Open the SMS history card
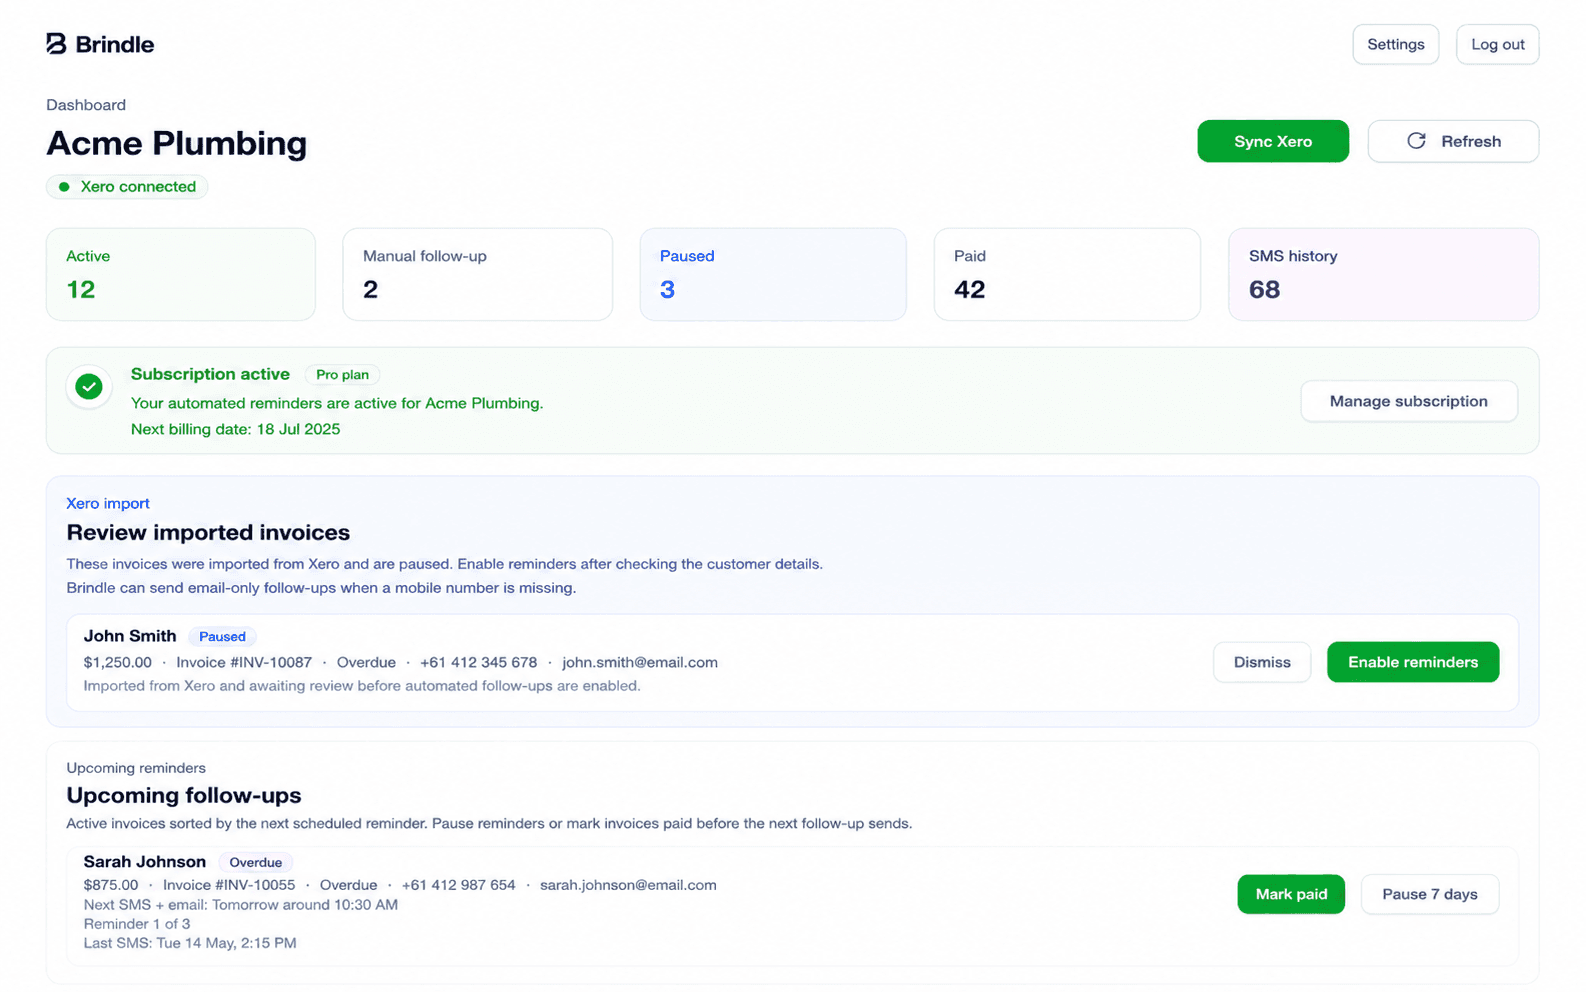This screenshot has height=992, width=1586. click(1383, 274)
